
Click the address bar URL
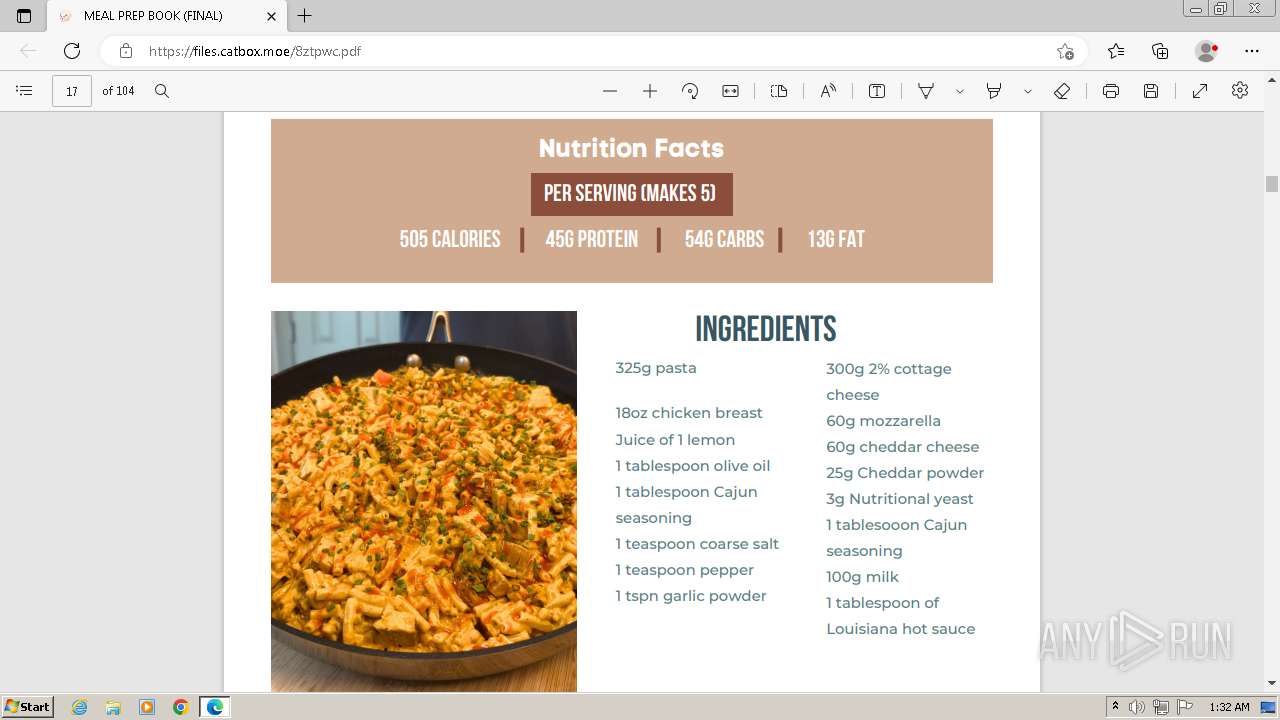pyautogui.click(x=255, y=51)
